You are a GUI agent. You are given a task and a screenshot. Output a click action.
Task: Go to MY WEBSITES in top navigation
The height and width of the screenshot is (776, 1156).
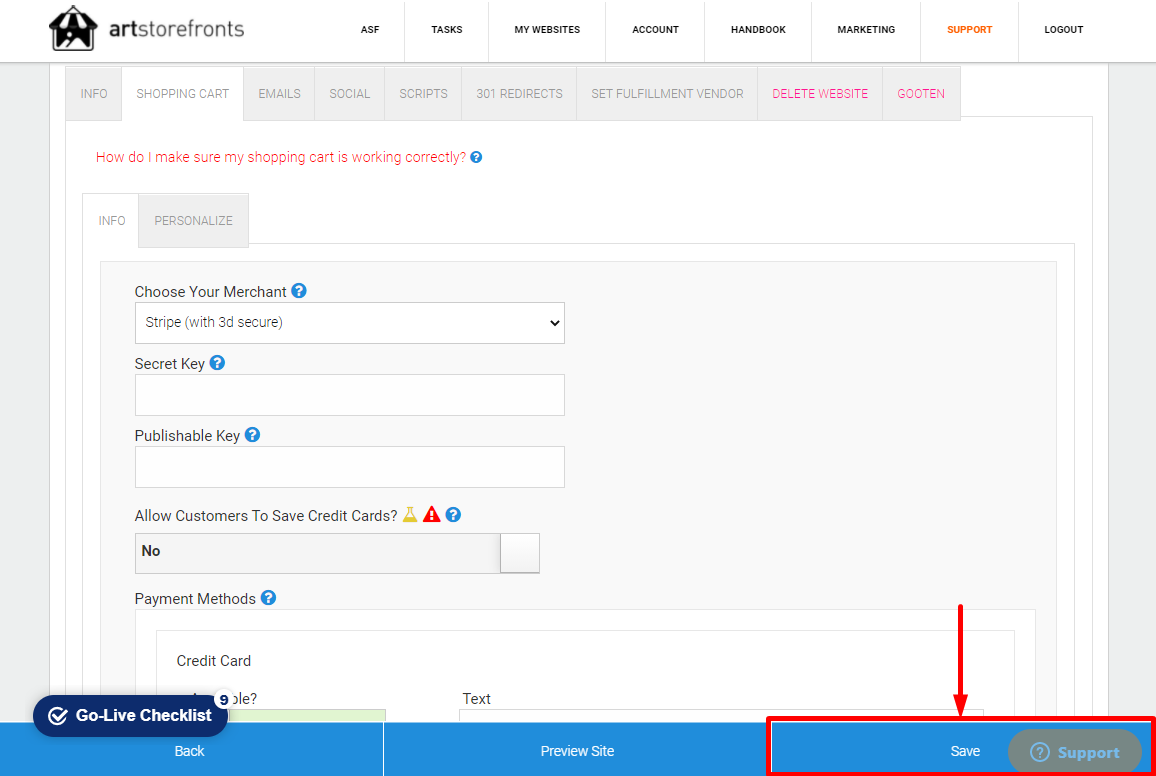pos(547,30)
